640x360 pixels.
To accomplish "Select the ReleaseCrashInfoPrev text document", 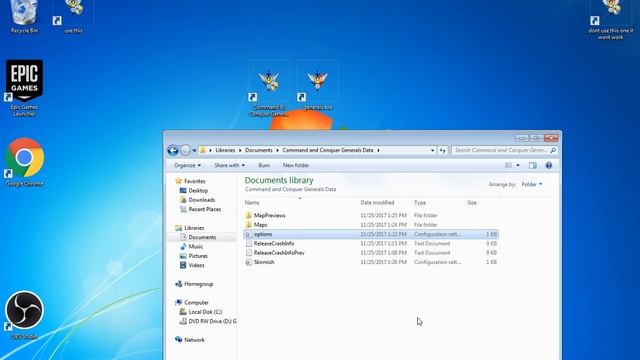I will pyautogui.click(x=371, y=253).
